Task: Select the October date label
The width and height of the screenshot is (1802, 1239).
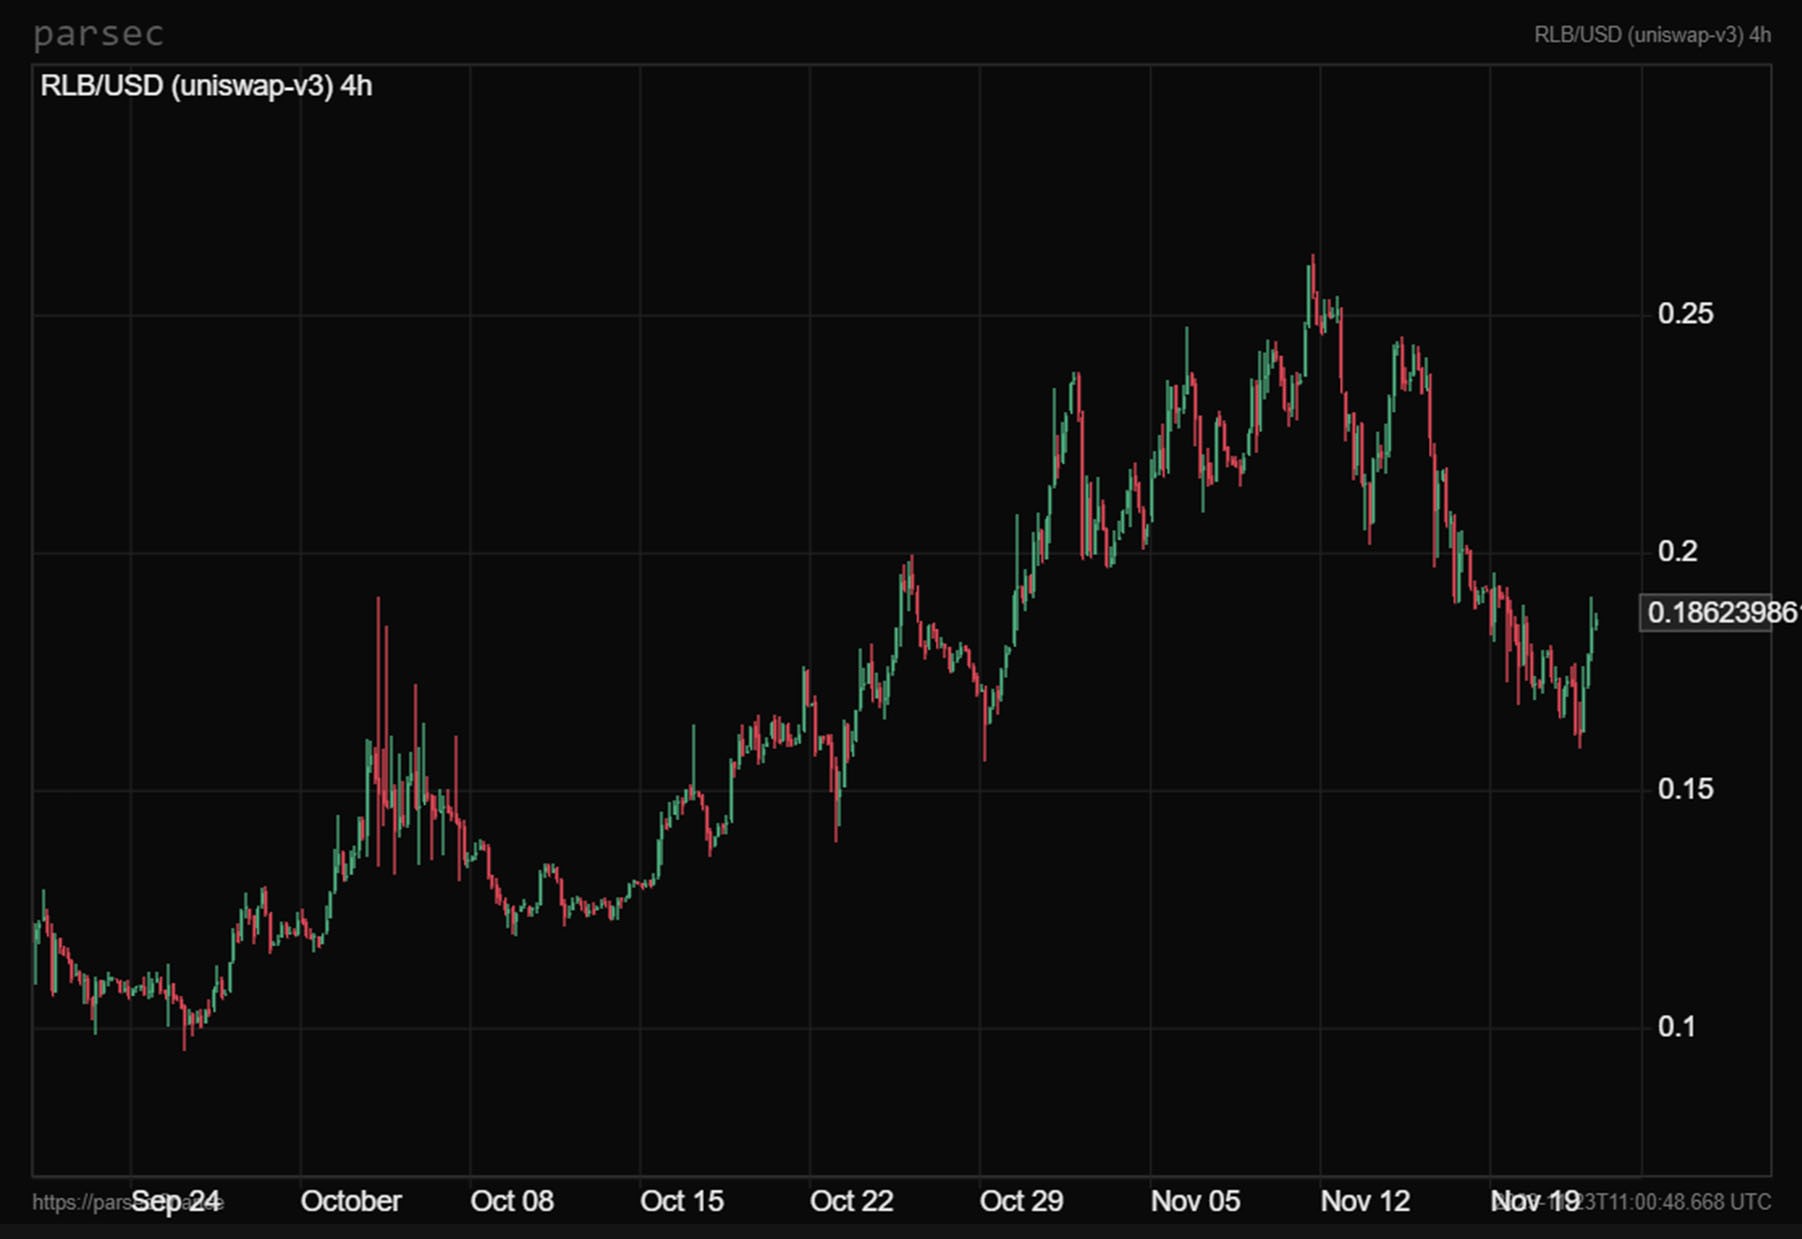Action: pyautogui.click(x=351, y=1201)
